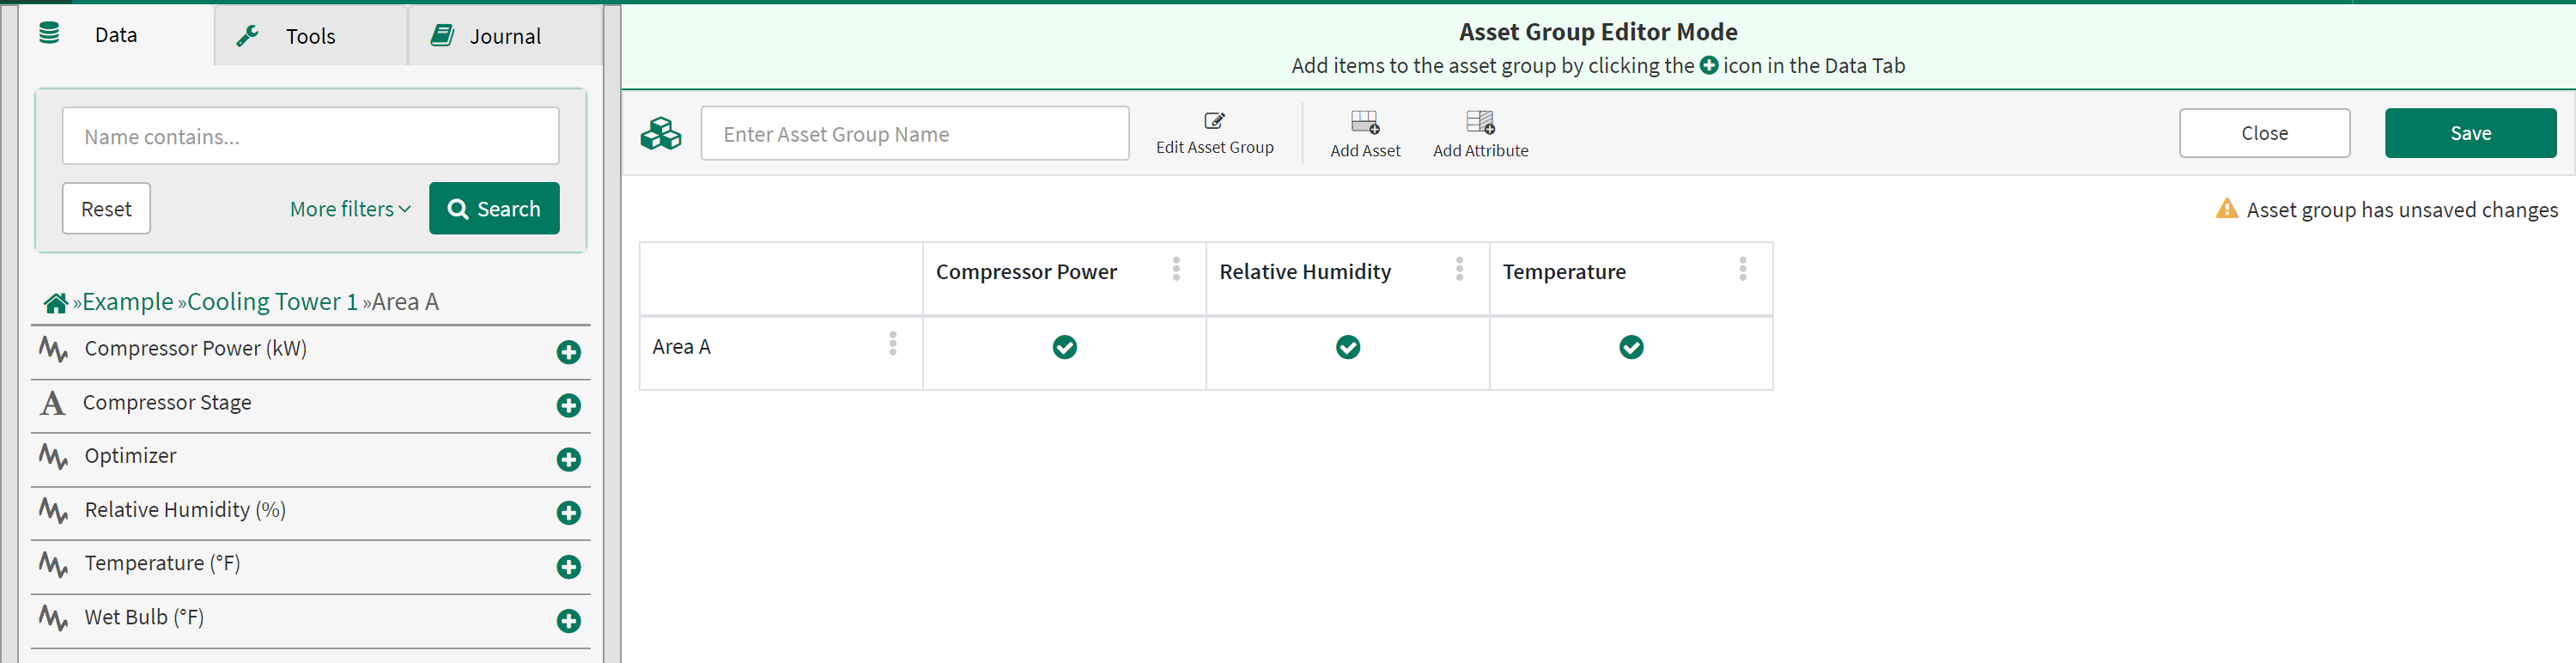The height and width of the screenshot is (663, 2576).
Task: Toggle Area A Compressor Power checkmark
Action: (x=1064, y=347)
